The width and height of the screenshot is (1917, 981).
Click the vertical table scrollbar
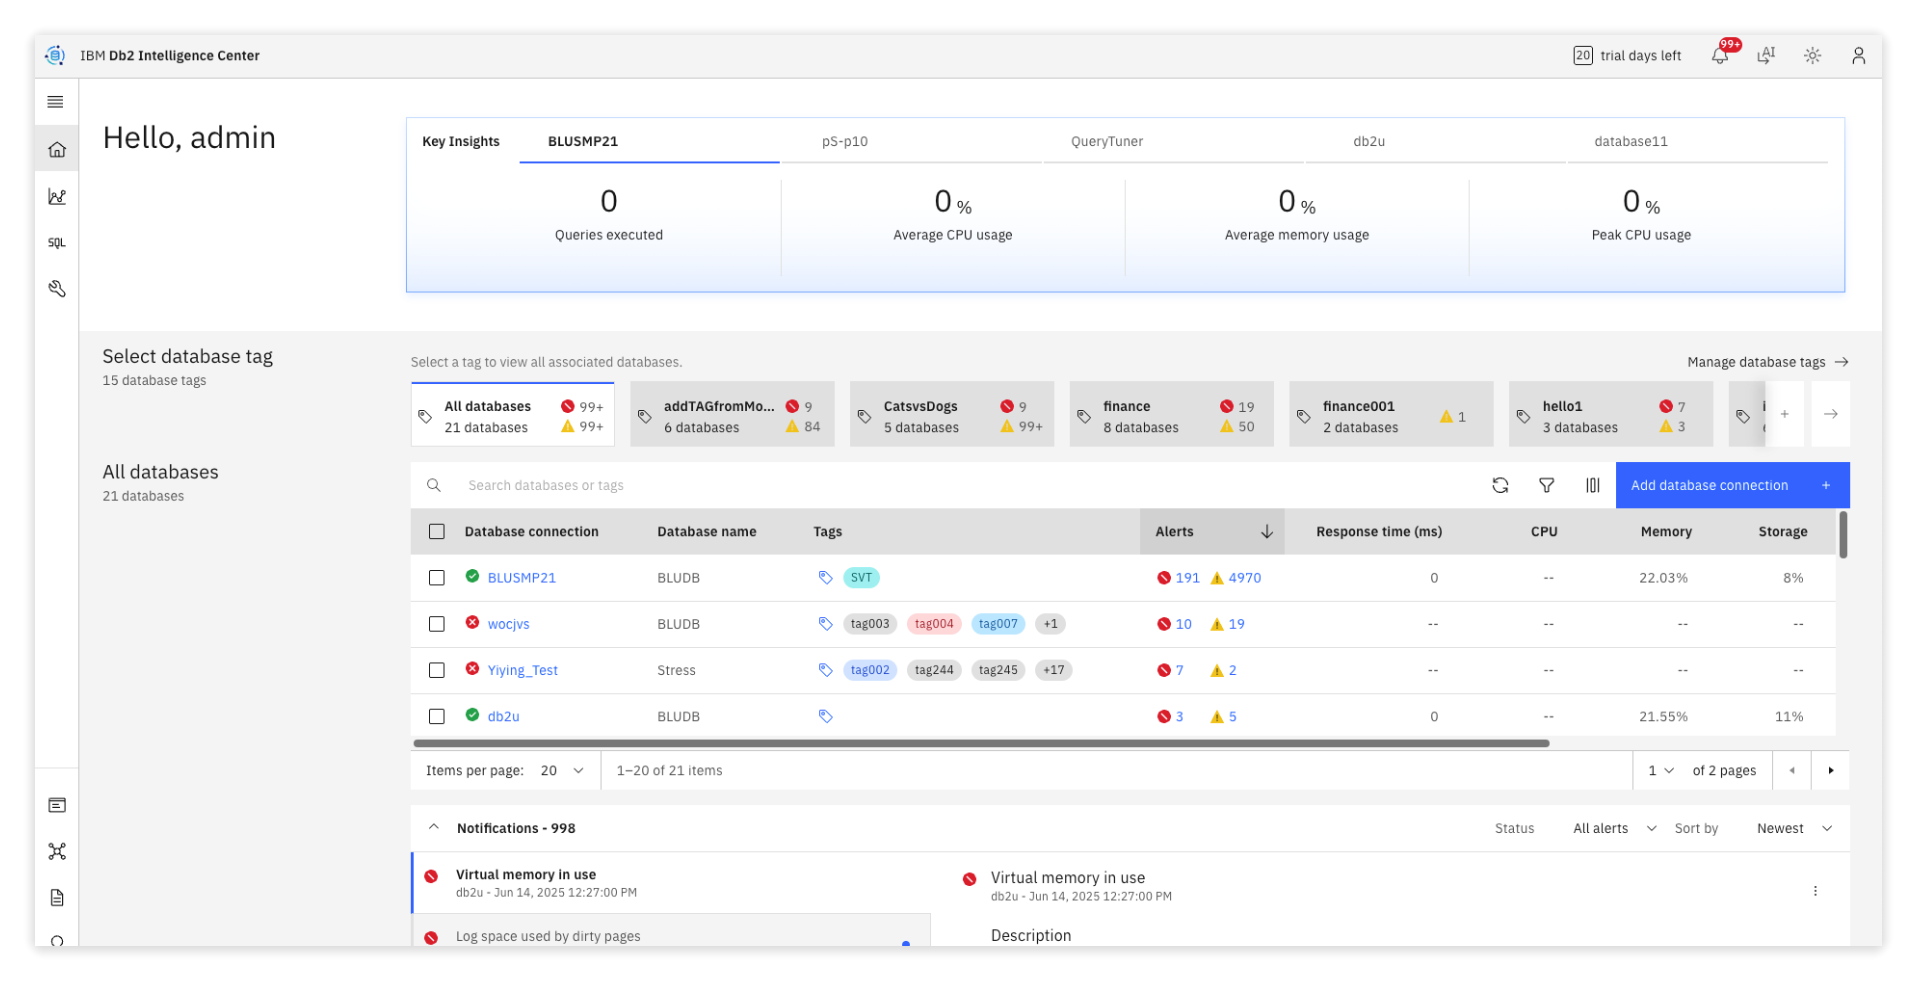point(1842,535)
